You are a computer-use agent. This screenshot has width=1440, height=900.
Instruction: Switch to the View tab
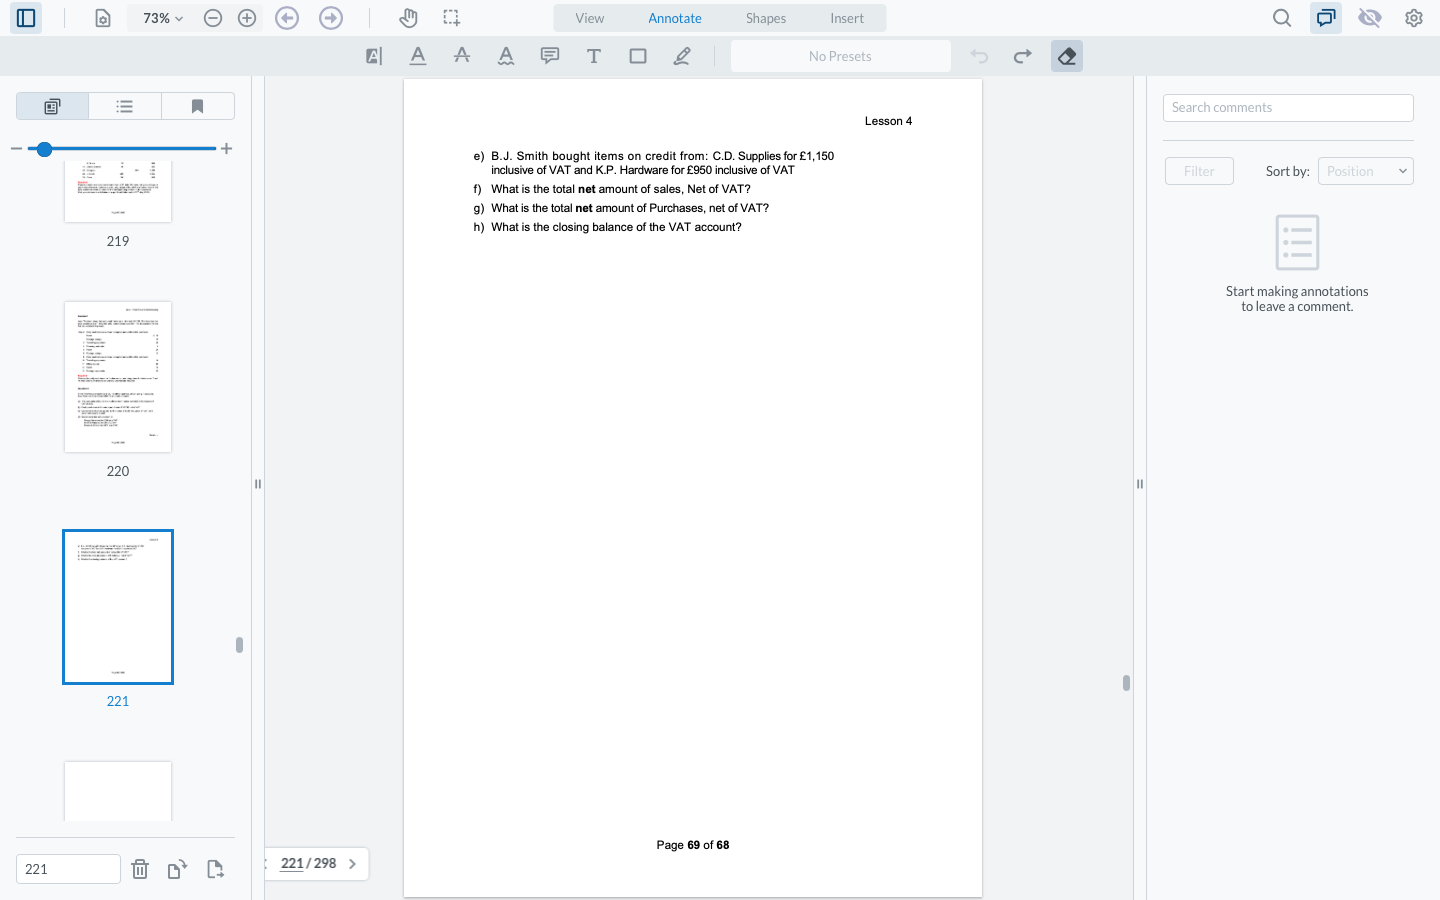(590, 18)
